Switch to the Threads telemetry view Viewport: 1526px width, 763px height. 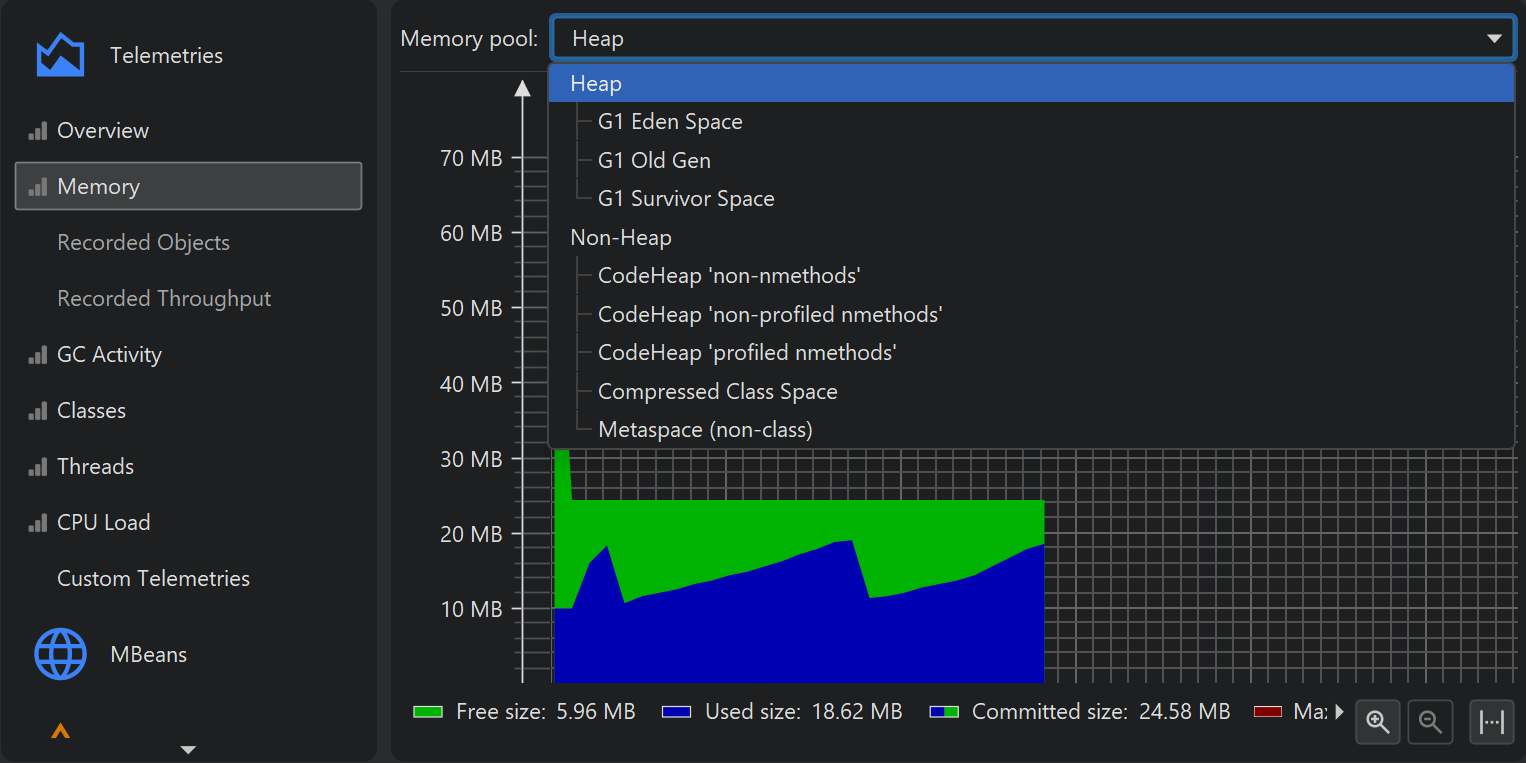tap(95, 467)
